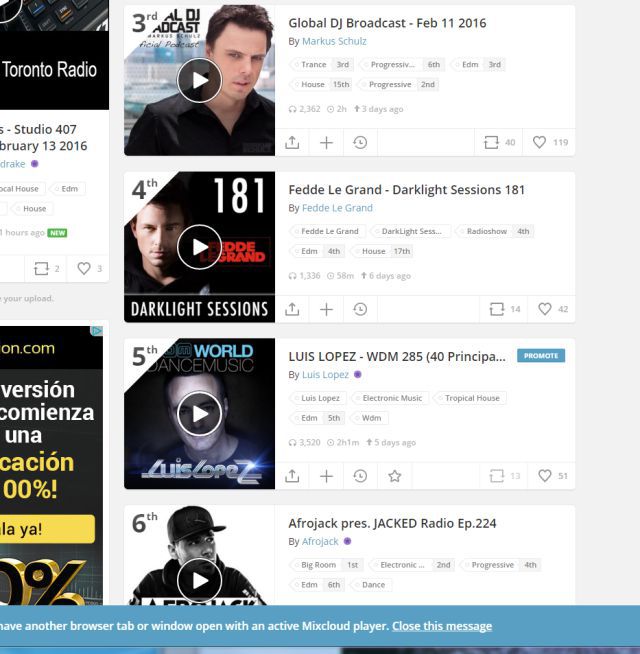Select the Tropical House tag
Screen dimensions: 640x654
coord(470,398)
